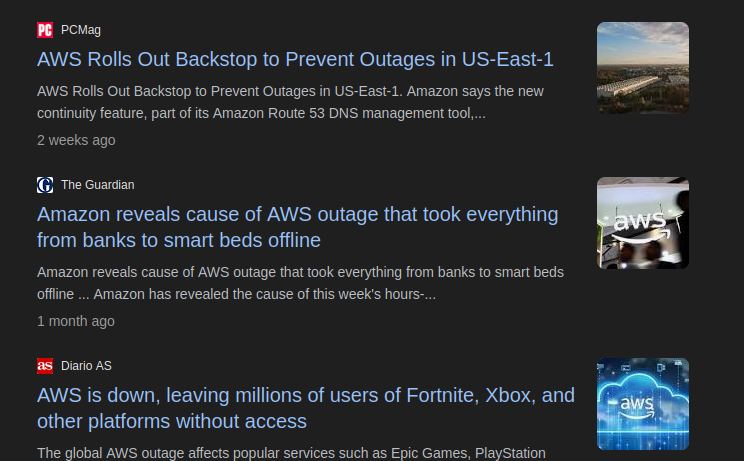Click the 'Diario AS' source name
744x461 pixels.
[x=86, y=366]
